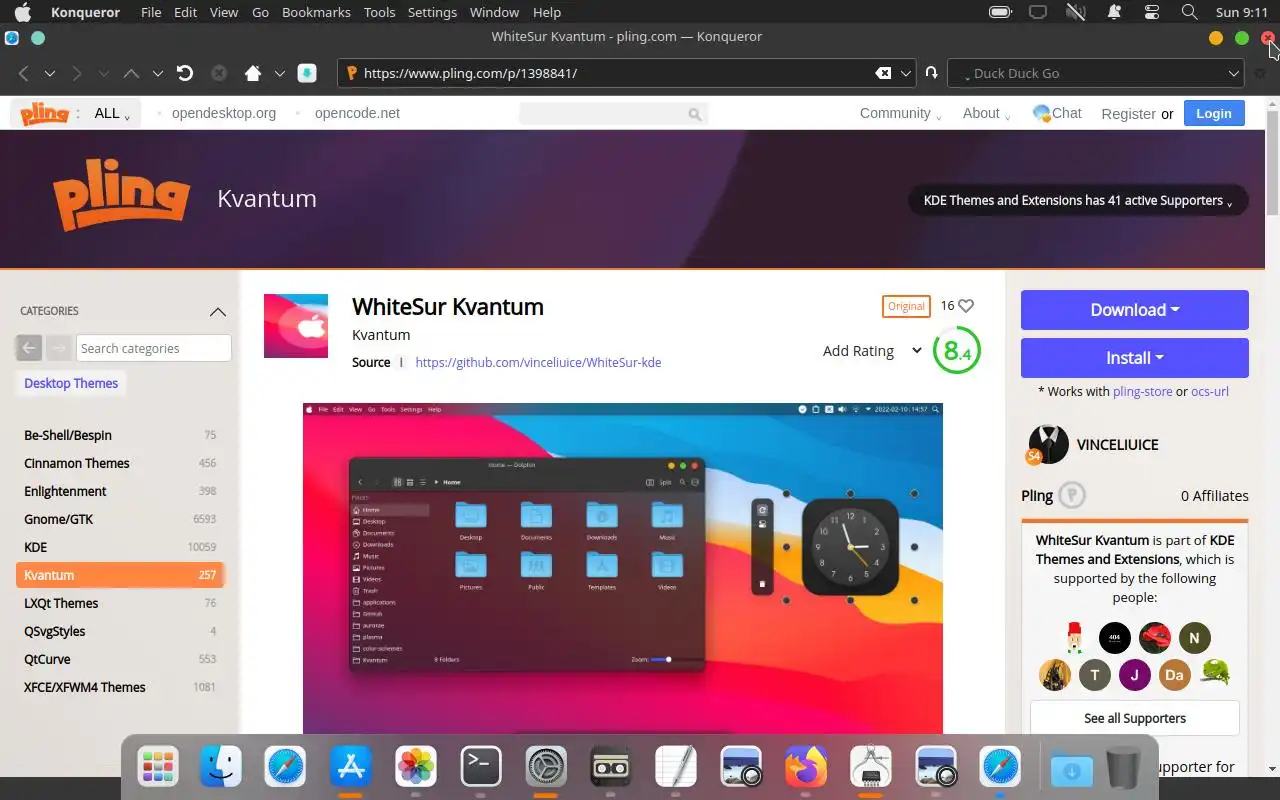Open the back history dropdown arrow
Image resolution: width=1280 pixels, height=800 pixels.
(49, 73)
